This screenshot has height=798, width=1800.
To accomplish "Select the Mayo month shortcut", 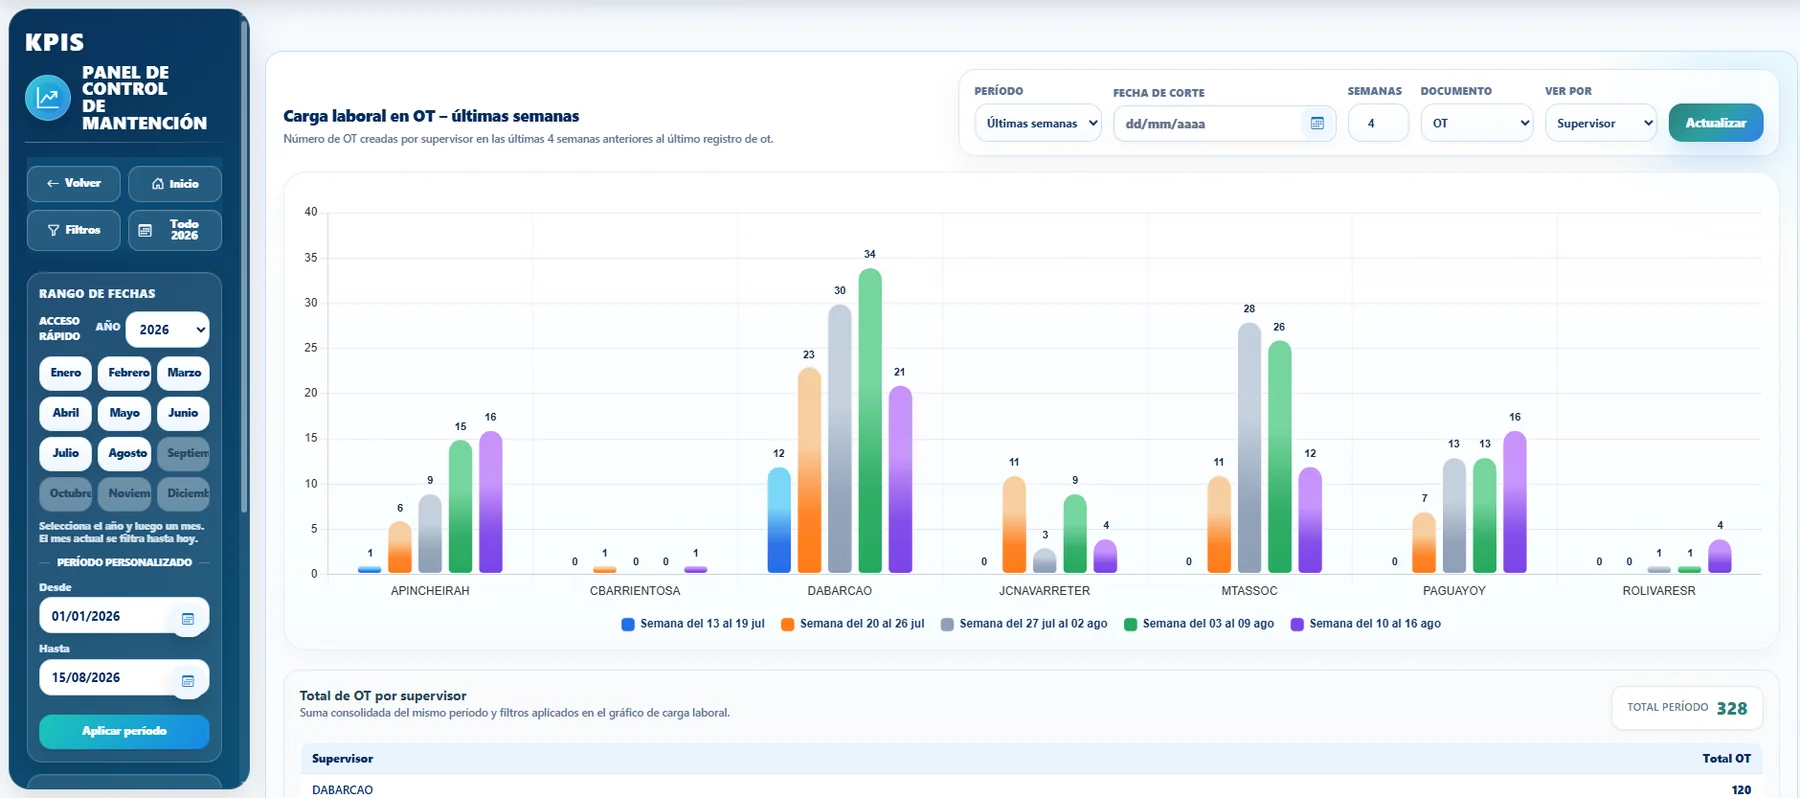I will tap(125, 413).
